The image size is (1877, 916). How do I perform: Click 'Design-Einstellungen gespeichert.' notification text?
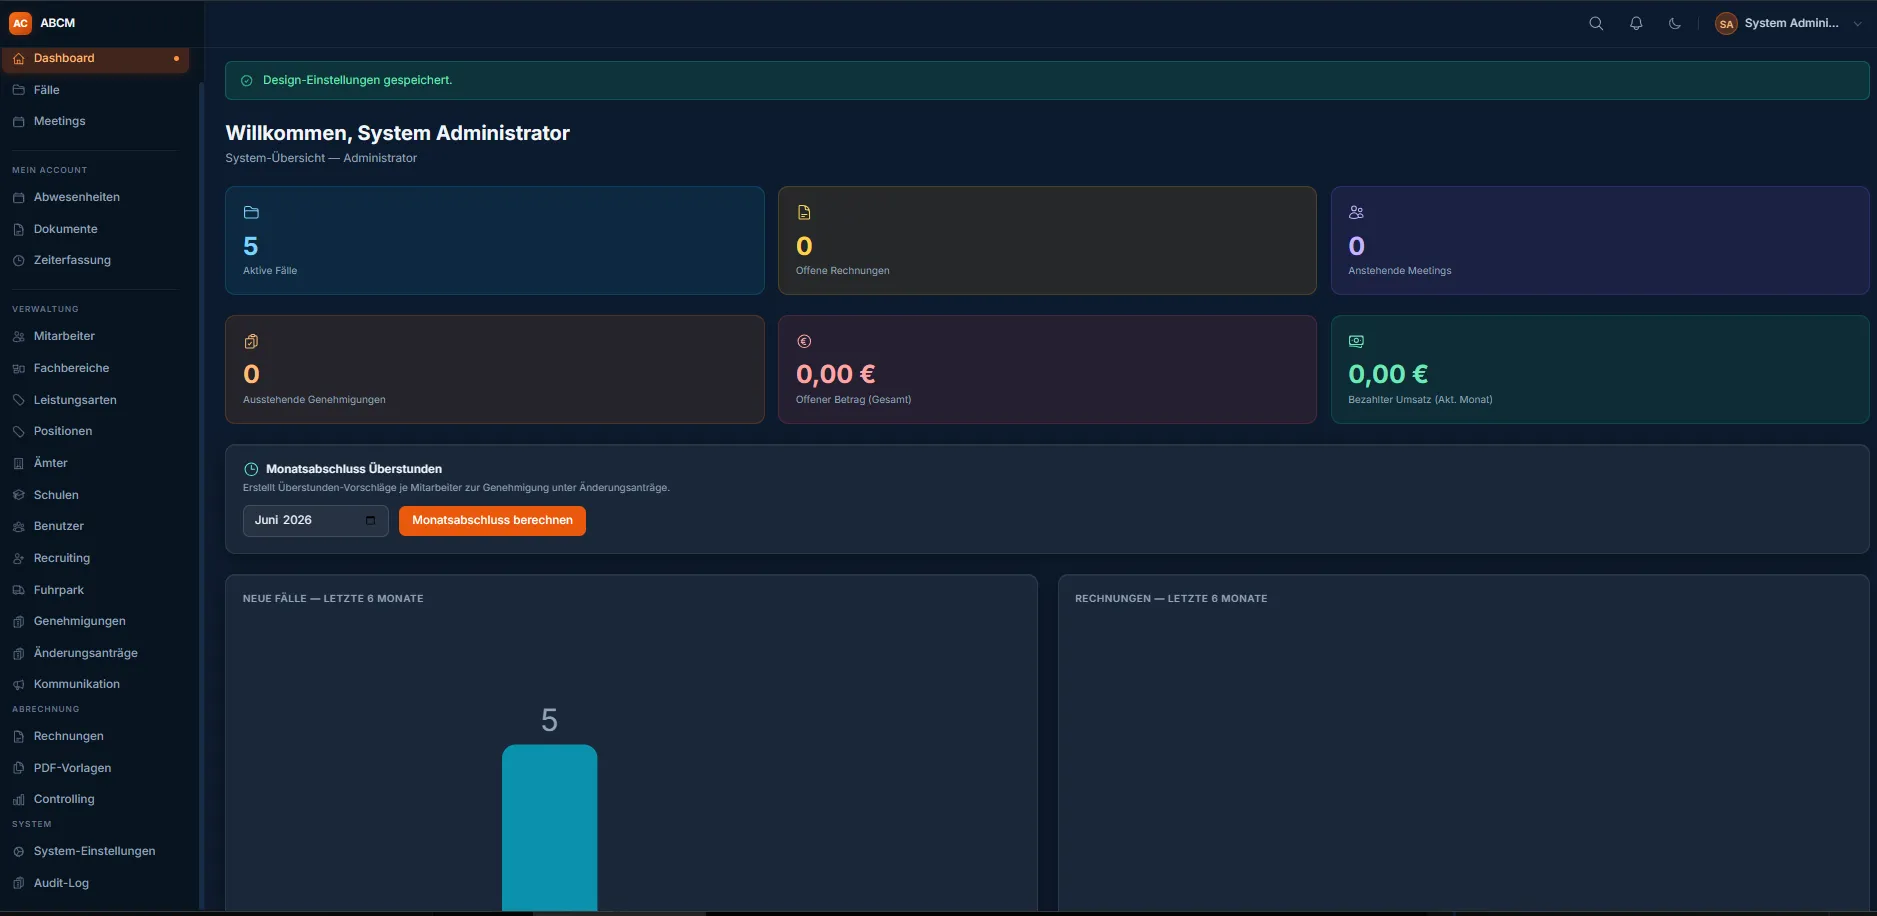click(357, 80)
